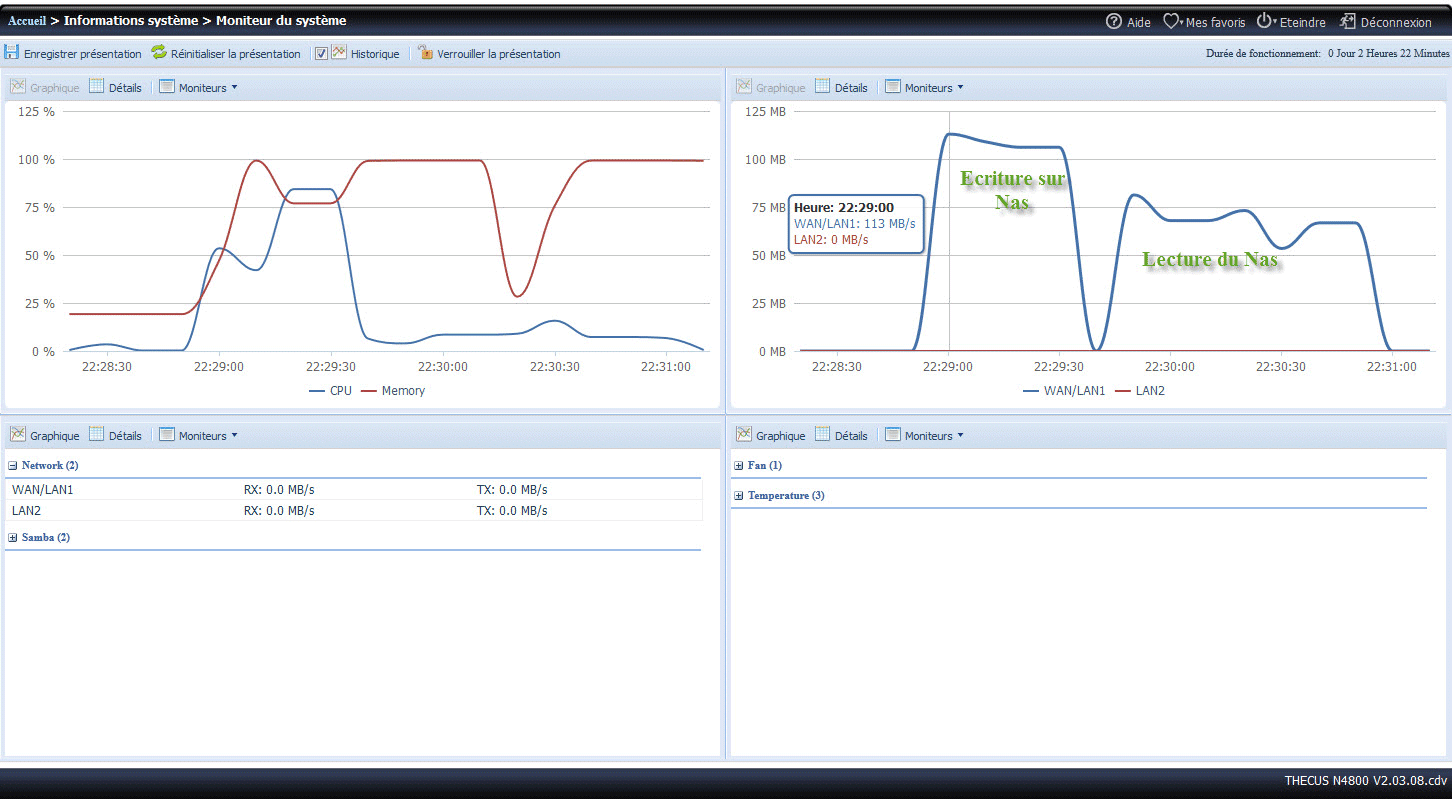Click the Réinitialiser la présentation label

click(236, 54)
